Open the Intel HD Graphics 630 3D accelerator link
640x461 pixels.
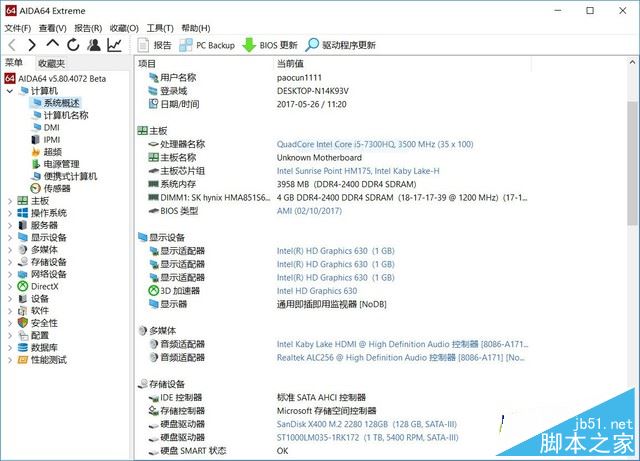tap(317, 291)
